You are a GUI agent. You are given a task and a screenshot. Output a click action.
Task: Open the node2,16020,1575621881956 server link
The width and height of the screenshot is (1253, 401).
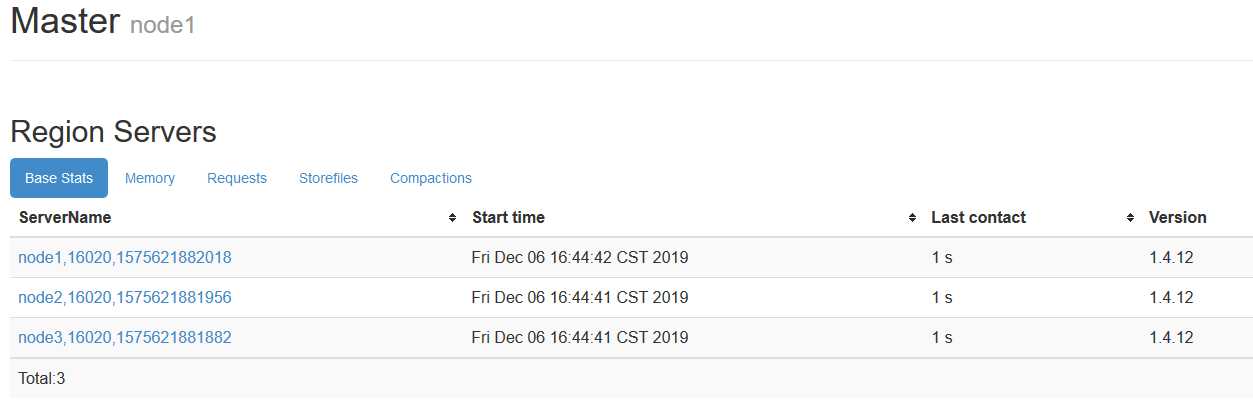coord(125,298)
